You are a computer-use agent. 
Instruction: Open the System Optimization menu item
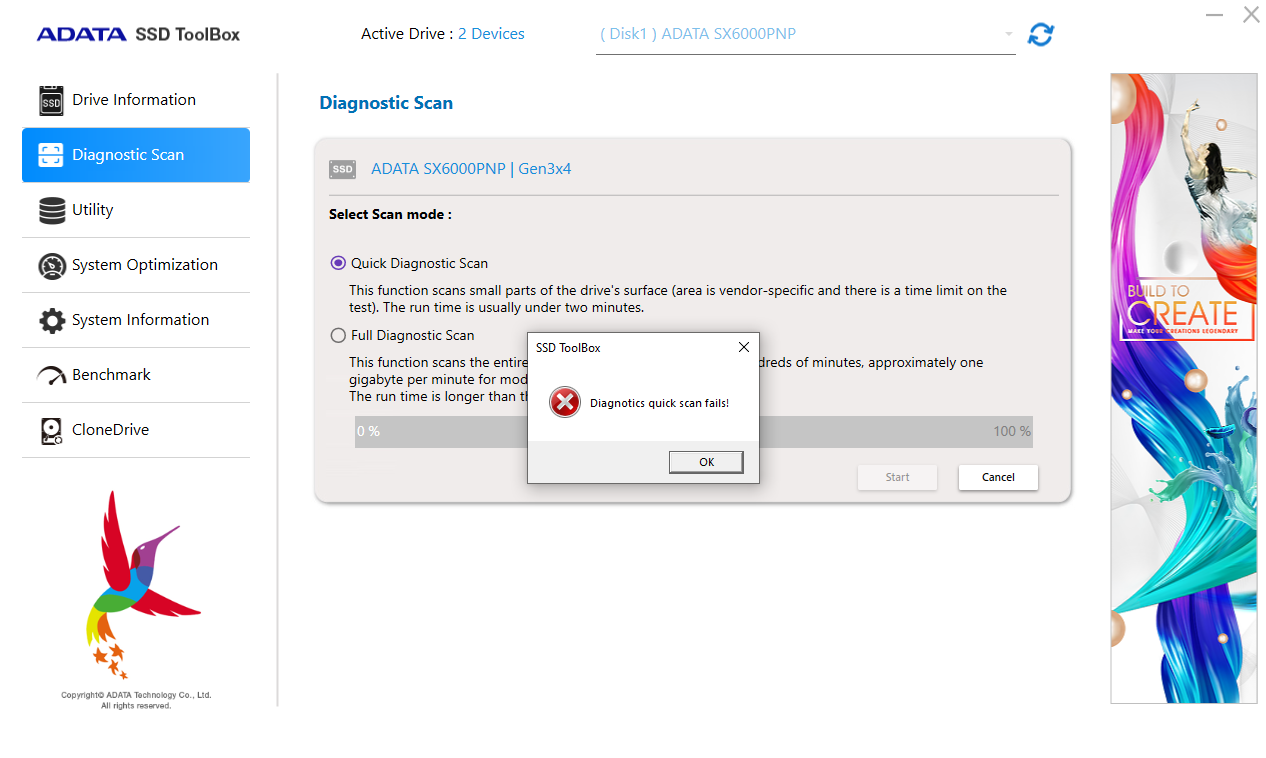click(x=145, y=265)
